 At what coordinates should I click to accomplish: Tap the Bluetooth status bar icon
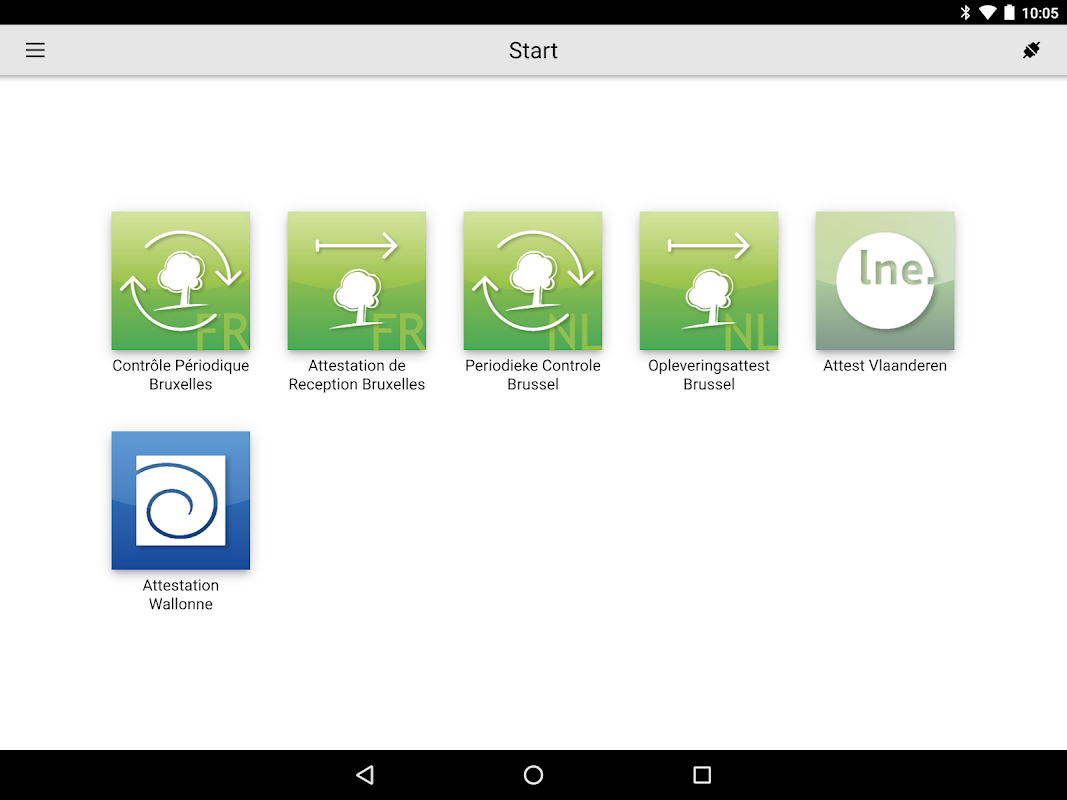[x=965, y=12]
